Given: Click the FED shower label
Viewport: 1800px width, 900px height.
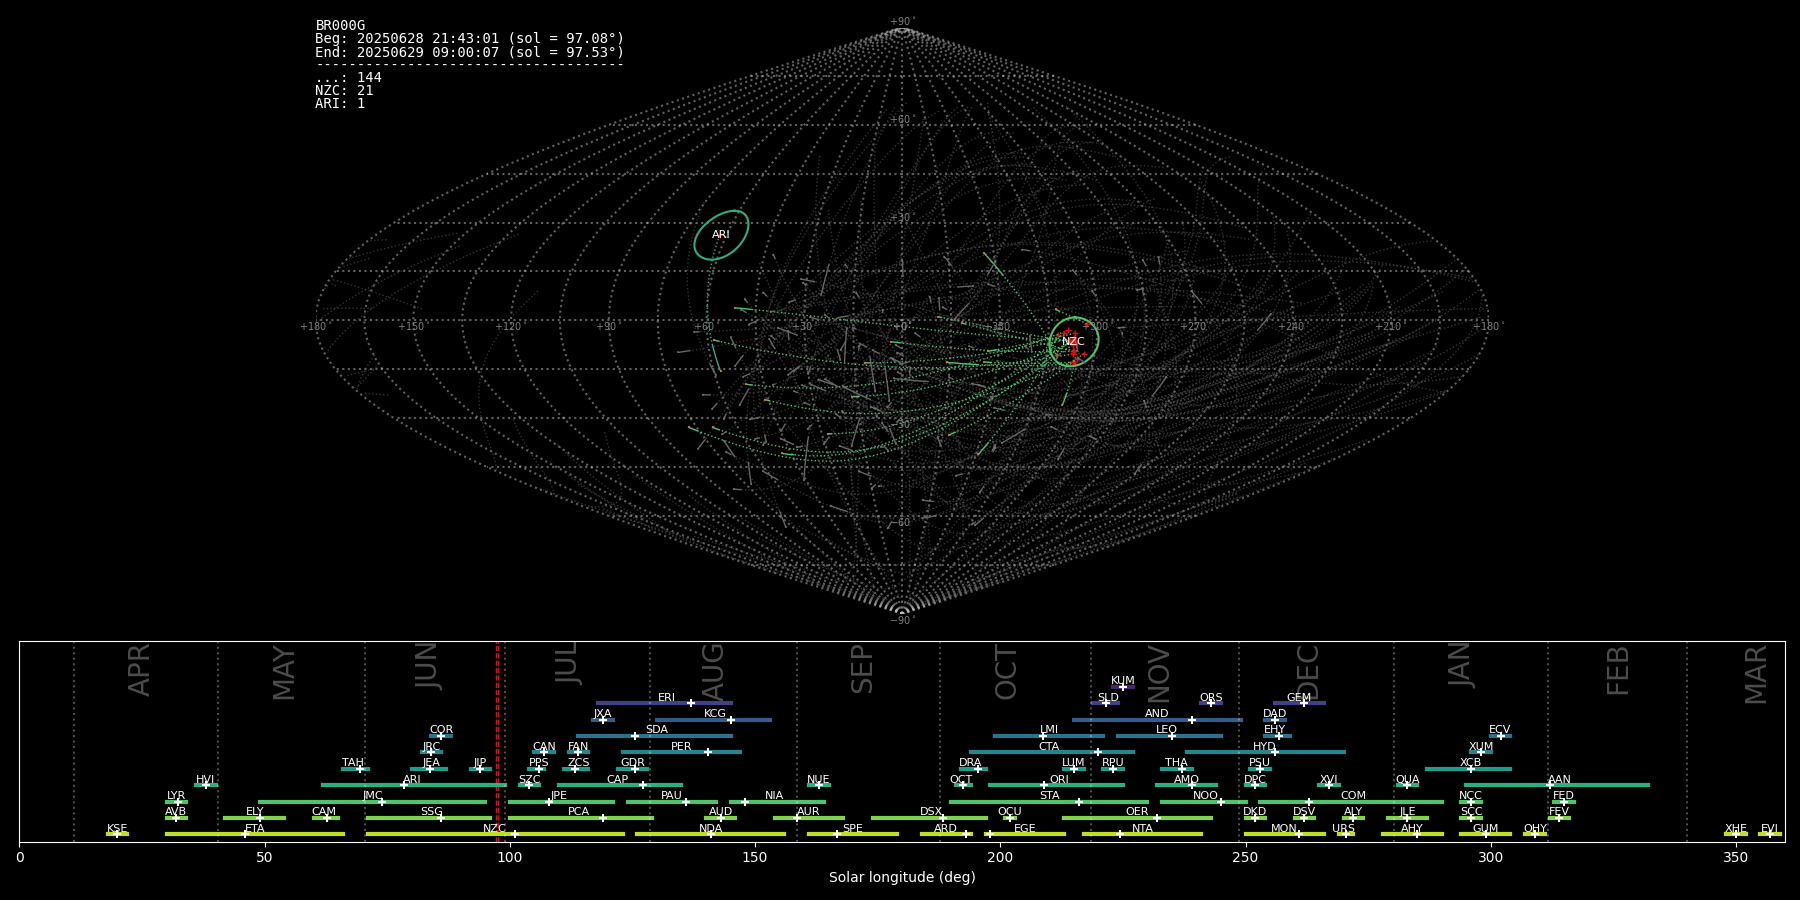Looking at the screenshot, I should [x=1563, y=796].
